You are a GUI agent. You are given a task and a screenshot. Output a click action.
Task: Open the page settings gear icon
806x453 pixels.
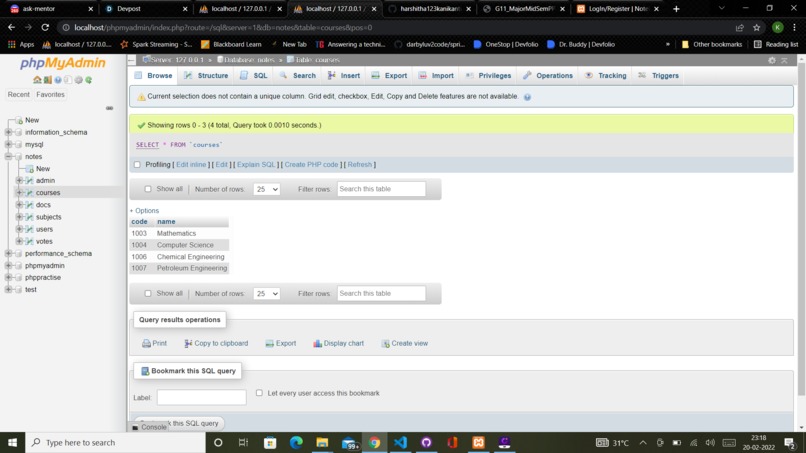pyautogui.click(x=772, y=60)
